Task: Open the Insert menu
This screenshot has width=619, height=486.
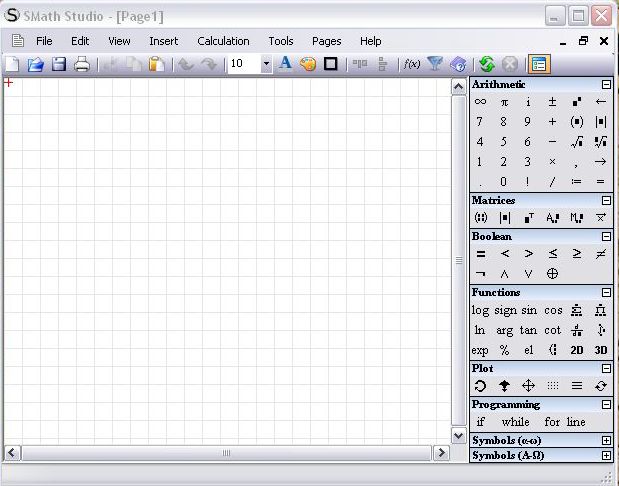Action: coord(163,41)
